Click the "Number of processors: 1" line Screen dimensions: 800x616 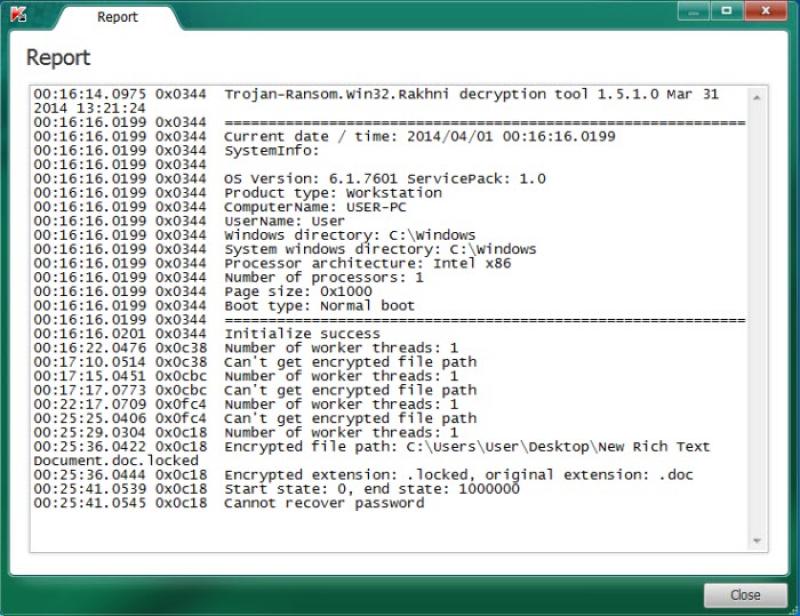click(229, 278)
